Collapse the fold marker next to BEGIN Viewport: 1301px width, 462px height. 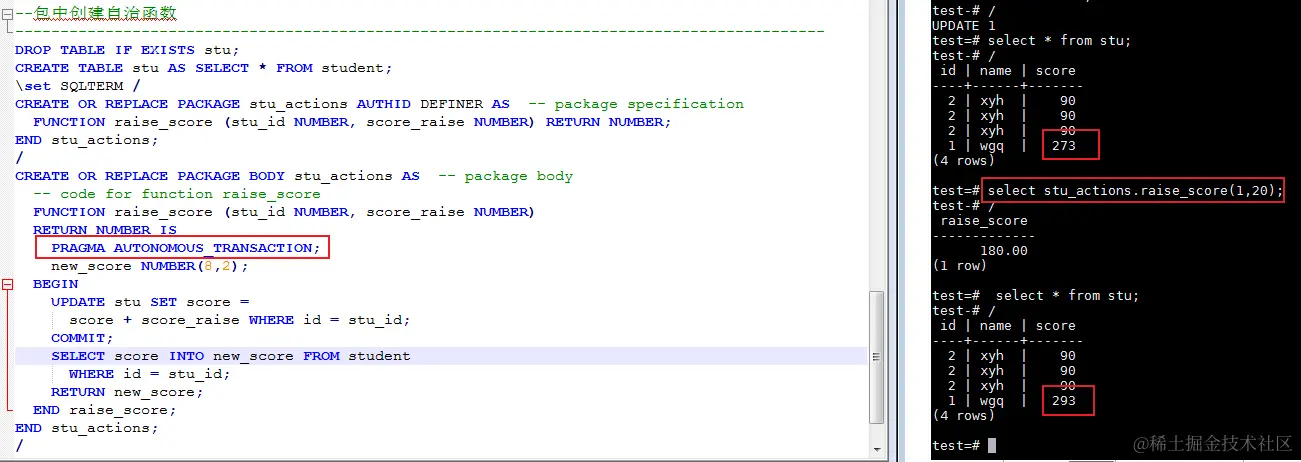coord(8,284)
